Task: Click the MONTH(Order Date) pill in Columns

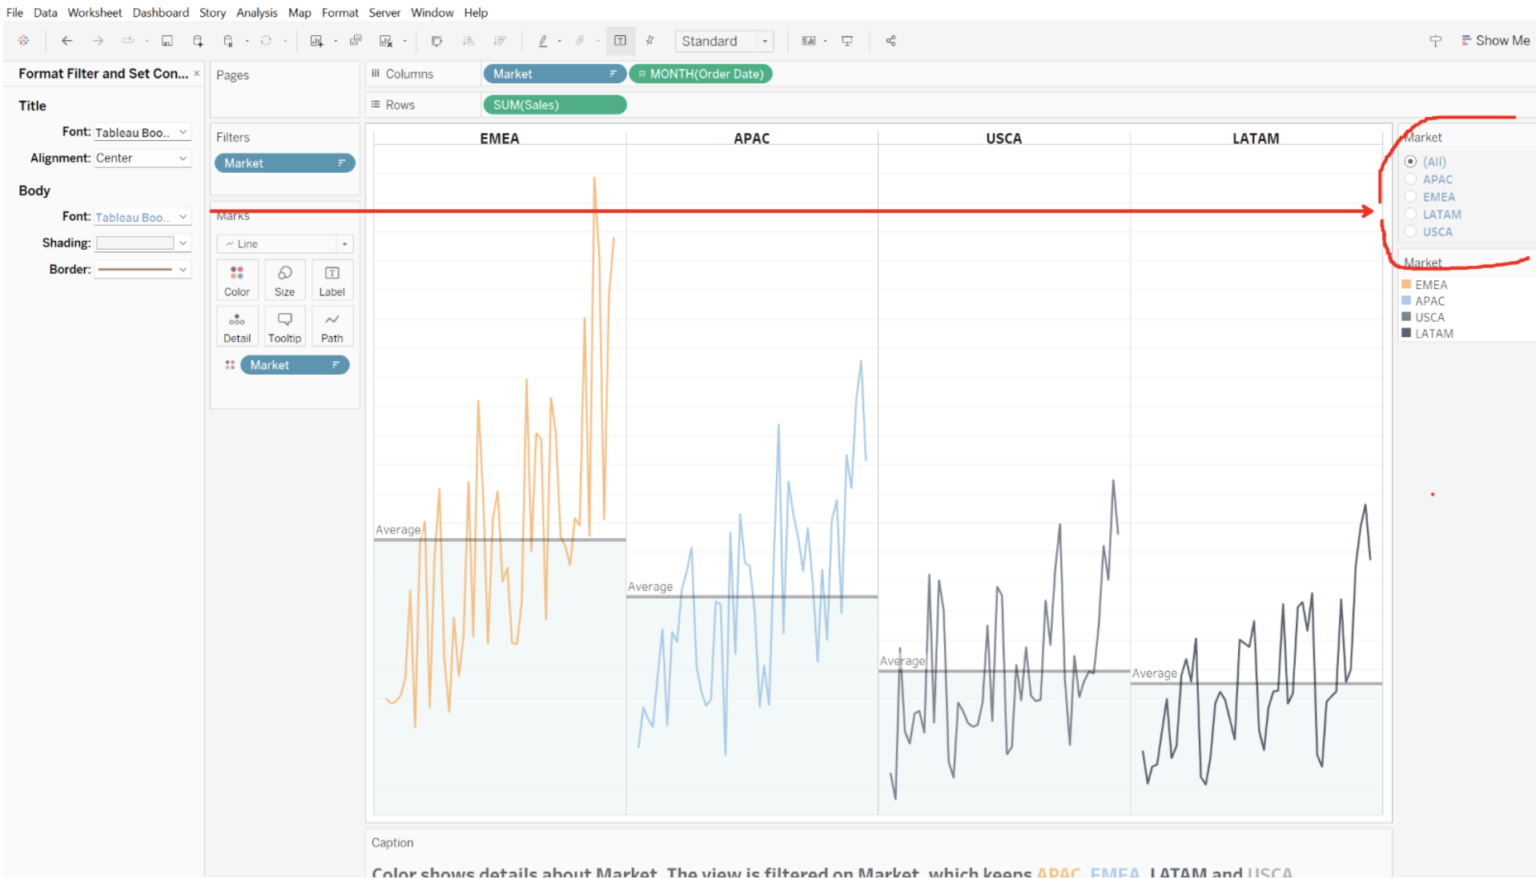Action: (x=701, y=74)
